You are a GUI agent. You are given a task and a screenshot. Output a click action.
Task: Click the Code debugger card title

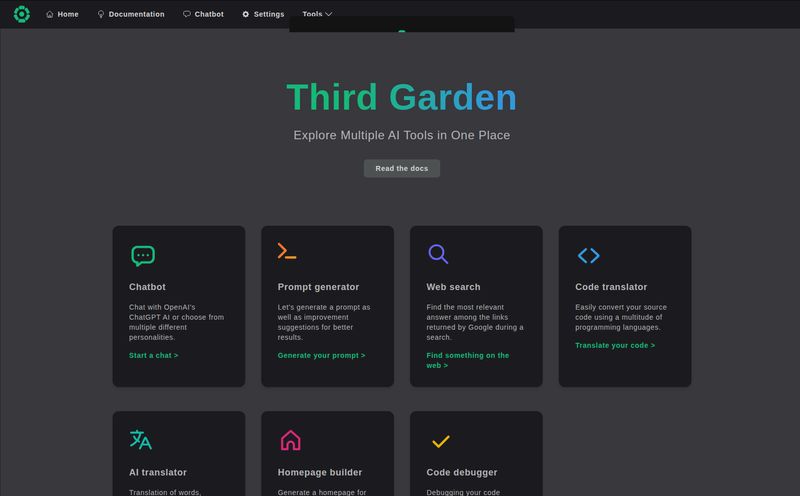(462, 473)
